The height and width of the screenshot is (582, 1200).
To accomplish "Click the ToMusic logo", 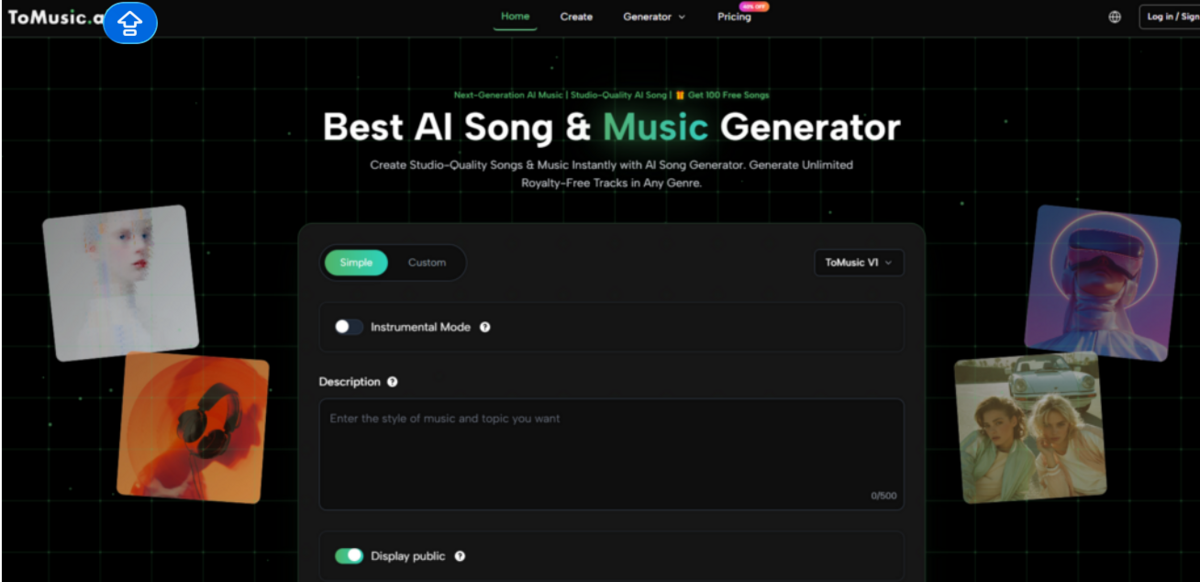I will point(55,18).
